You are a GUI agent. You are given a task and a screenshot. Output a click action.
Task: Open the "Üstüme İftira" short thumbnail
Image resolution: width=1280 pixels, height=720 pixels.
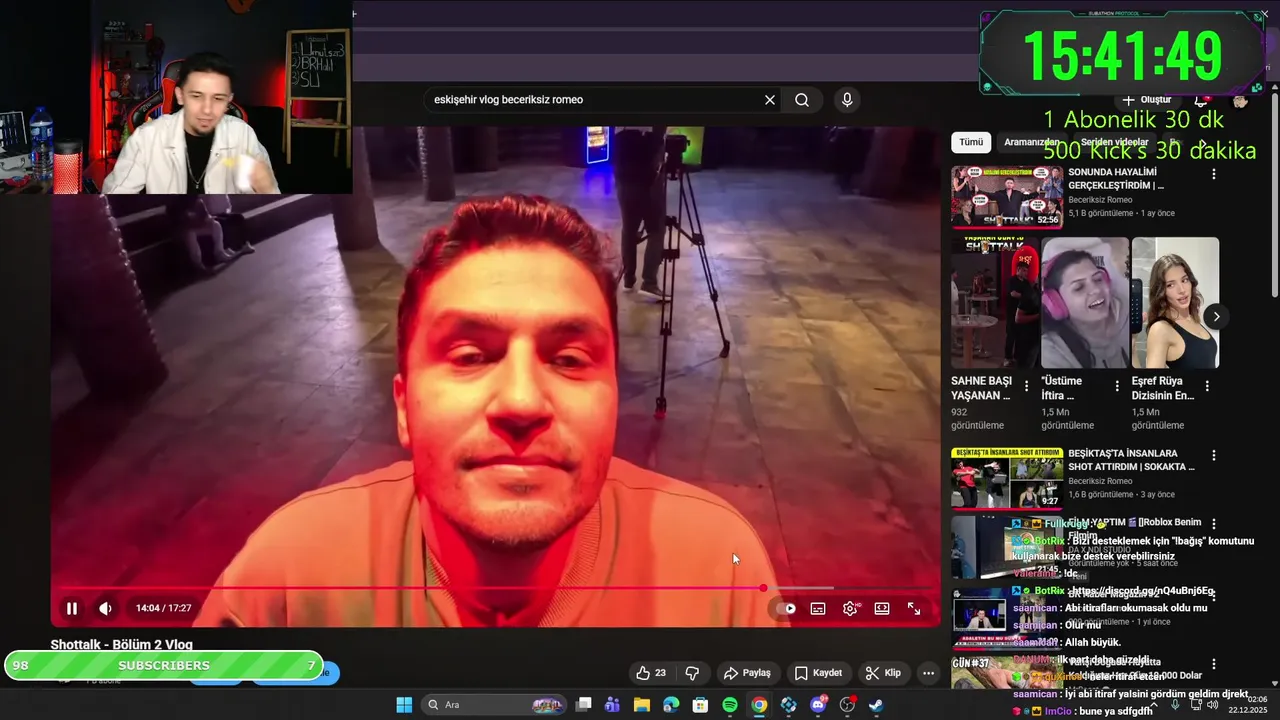coord(1085,304)
